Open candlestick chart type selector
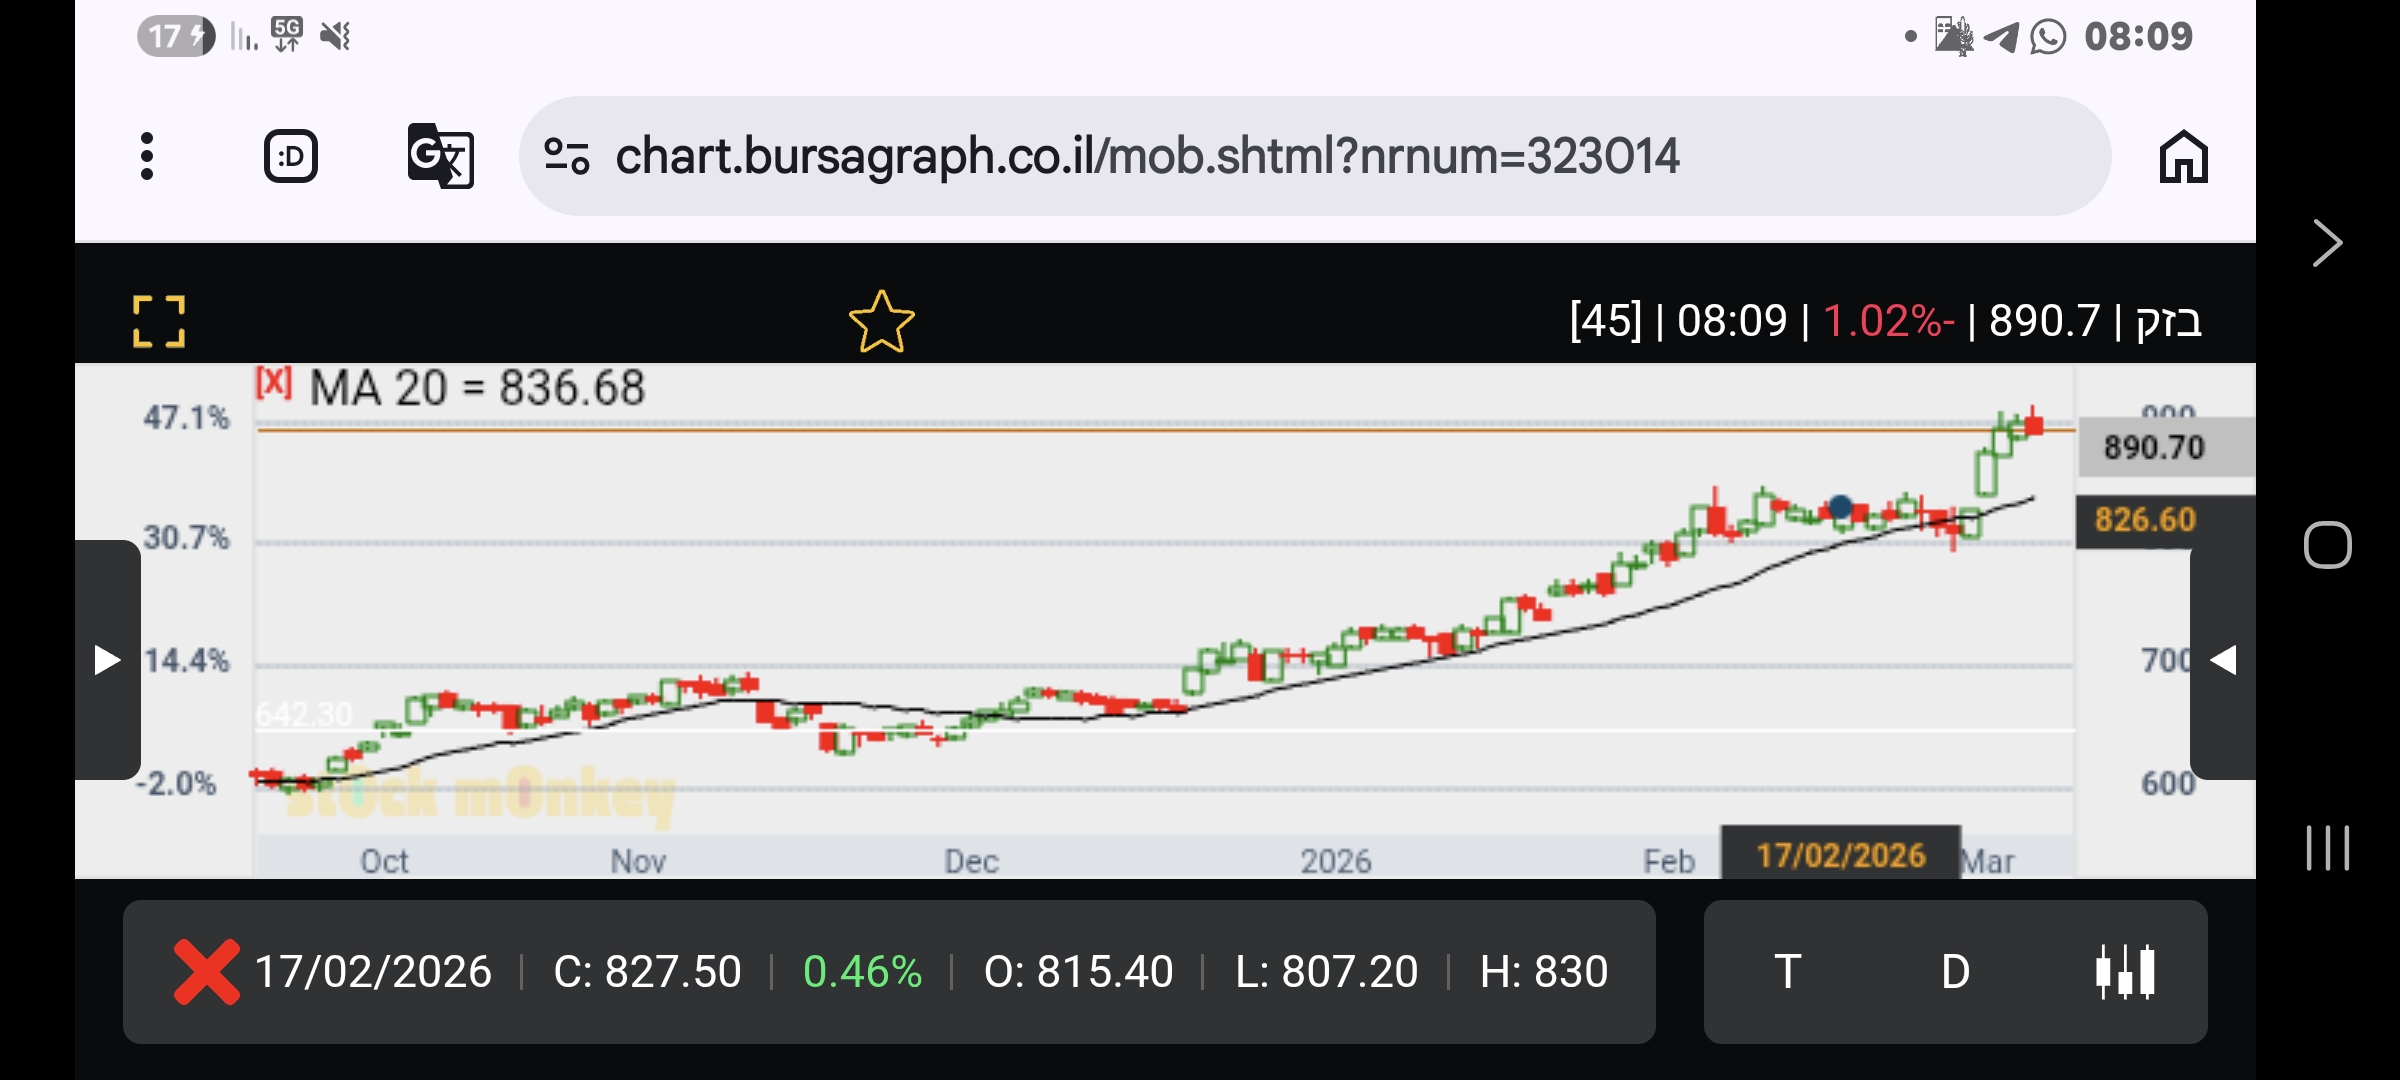The height and width of the screenshot is (1080, 2400). [2125, 971]
